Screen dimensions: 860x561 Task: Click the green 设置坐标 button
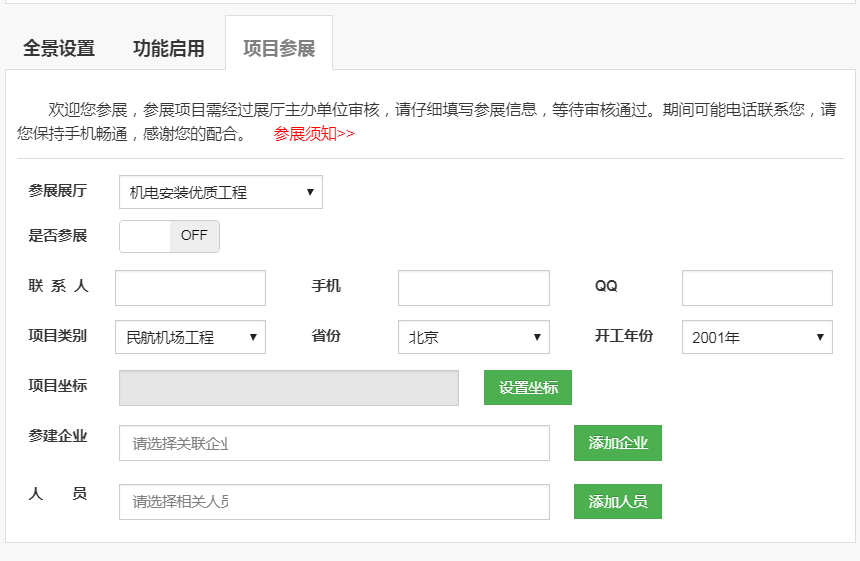(528, 388)
